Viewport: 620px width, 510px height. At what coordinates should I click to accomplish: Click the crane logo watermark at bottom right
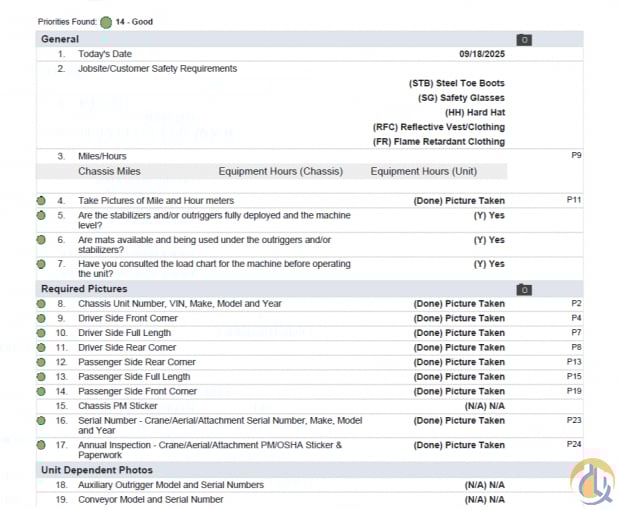pos(591,481)
